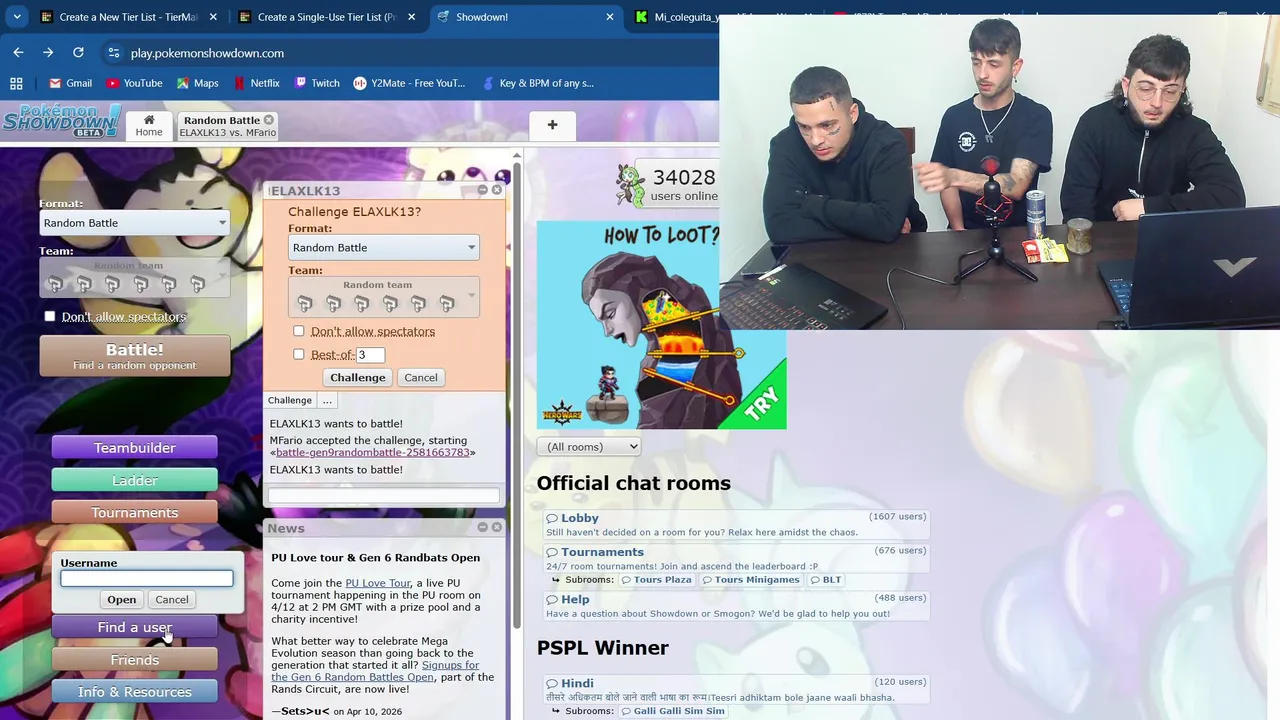The width and height of the screenshot is (1280, 720).
Task: Open the Key & BPM bookmark
Action: [537, 83]
